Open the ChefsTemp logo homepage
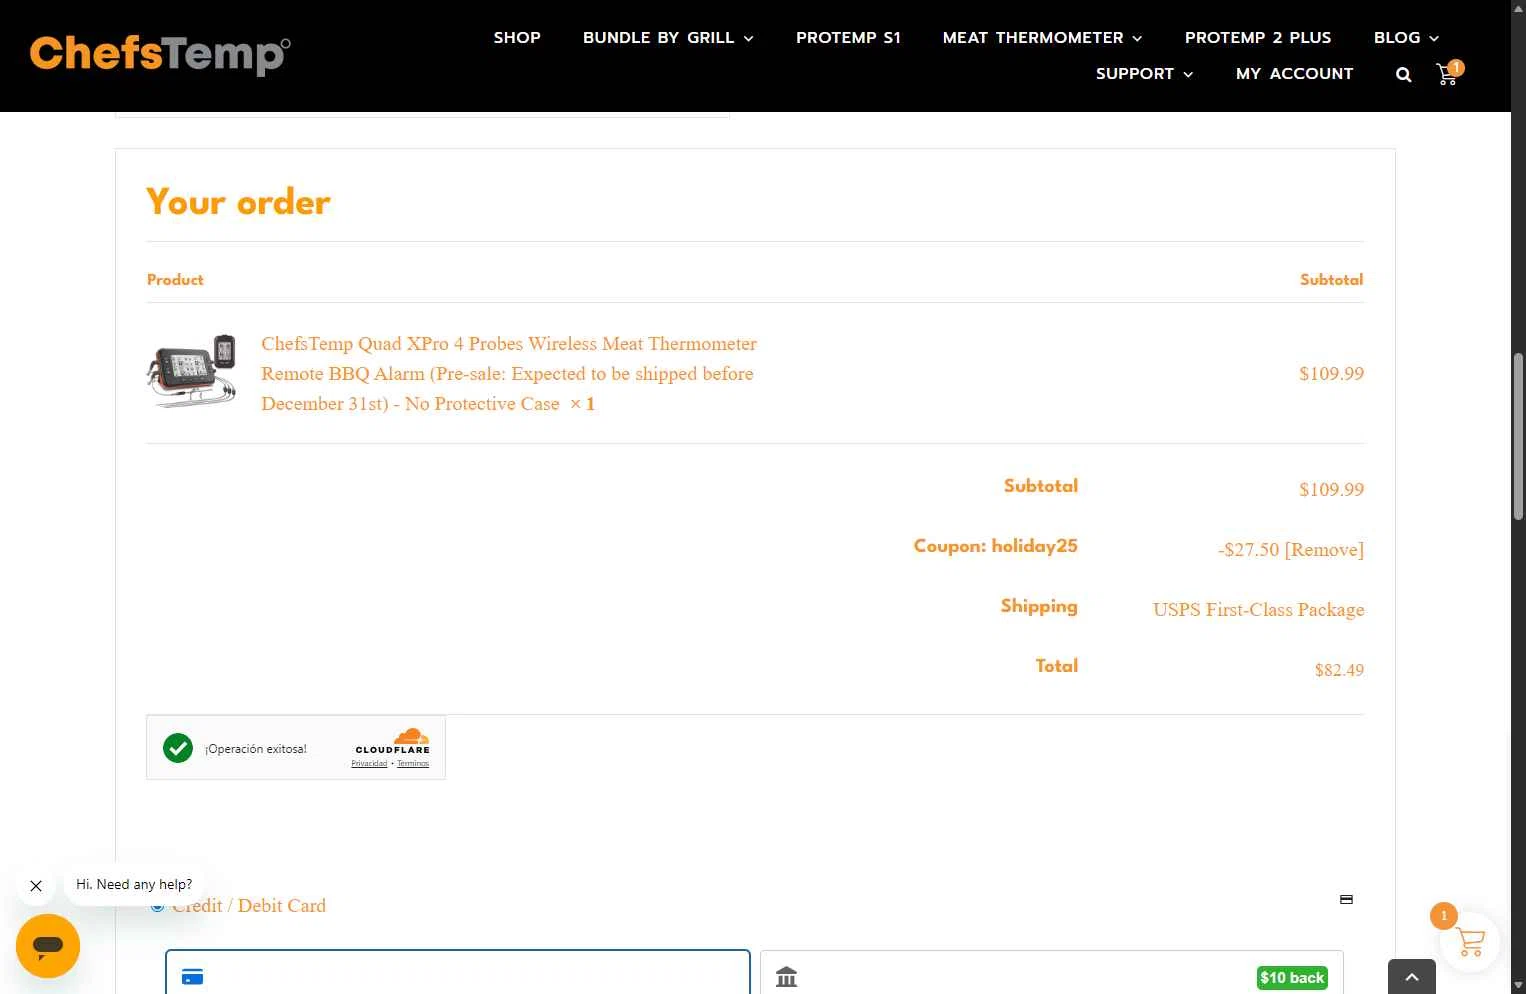This screenshot has height=994, width=1526. click(160, 54)
